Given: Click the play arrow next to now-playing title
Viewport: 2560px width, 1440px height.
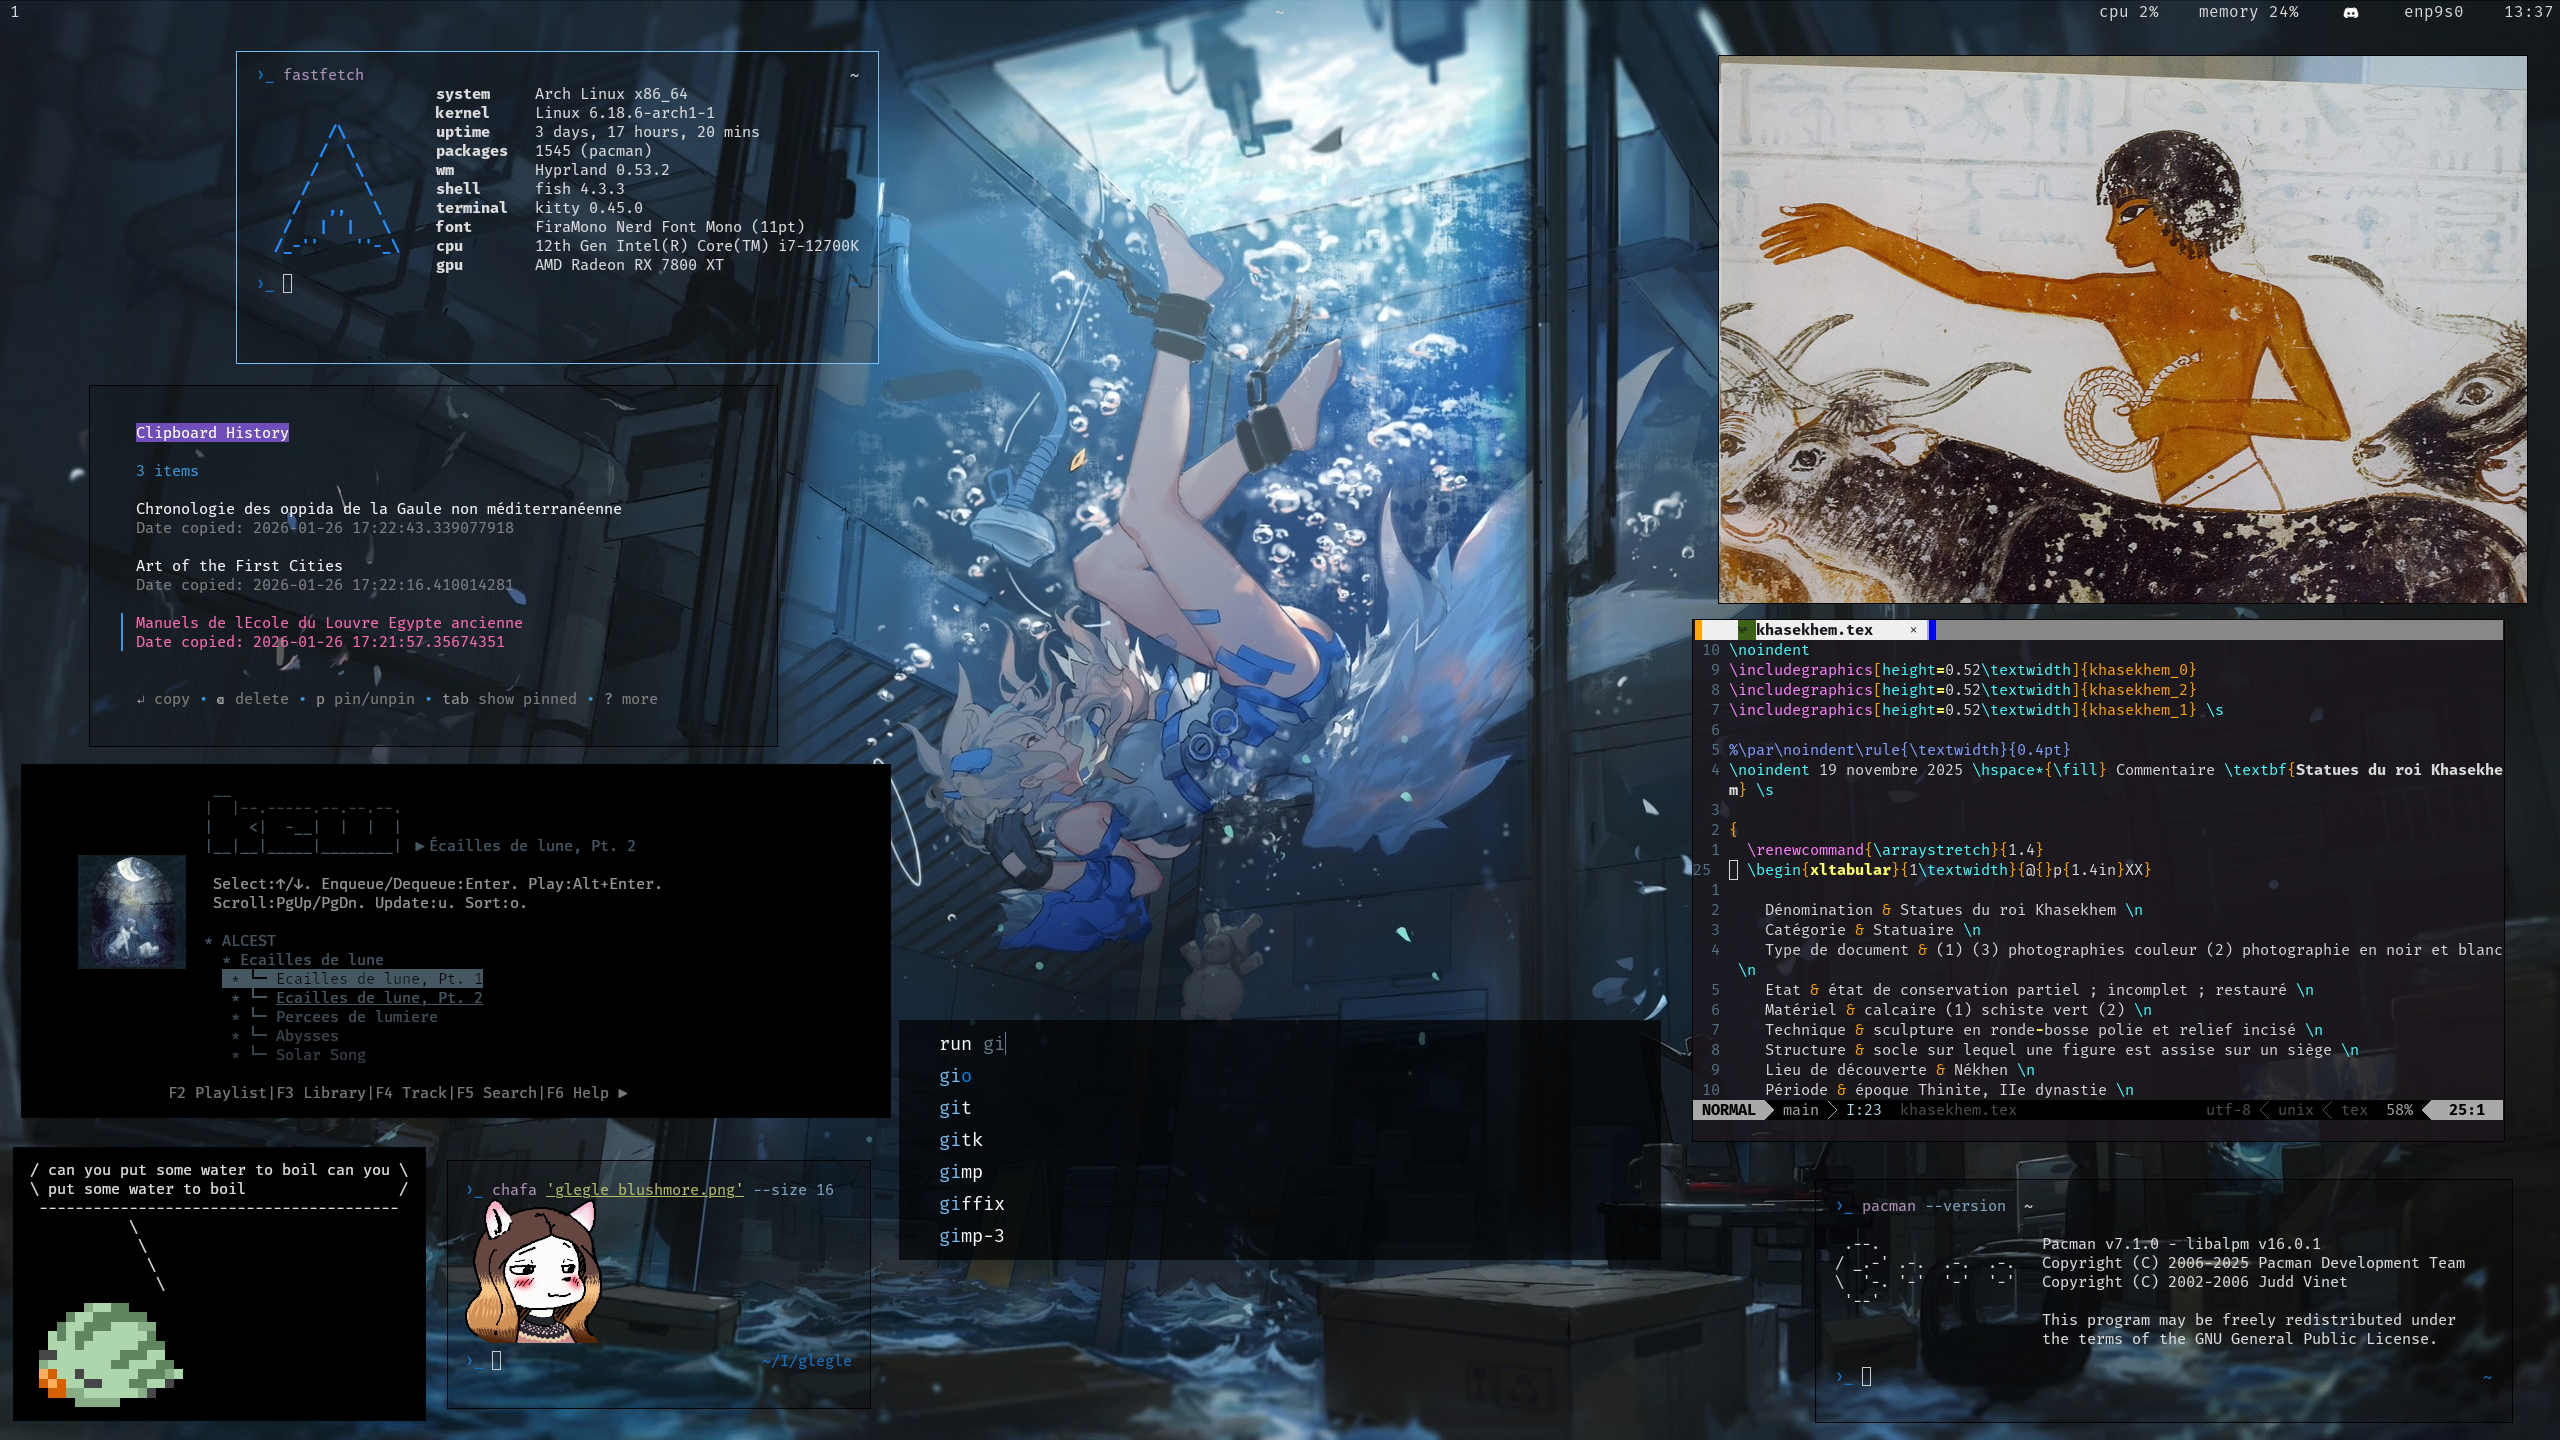Looking at the screenshot, I should point(419,846).
